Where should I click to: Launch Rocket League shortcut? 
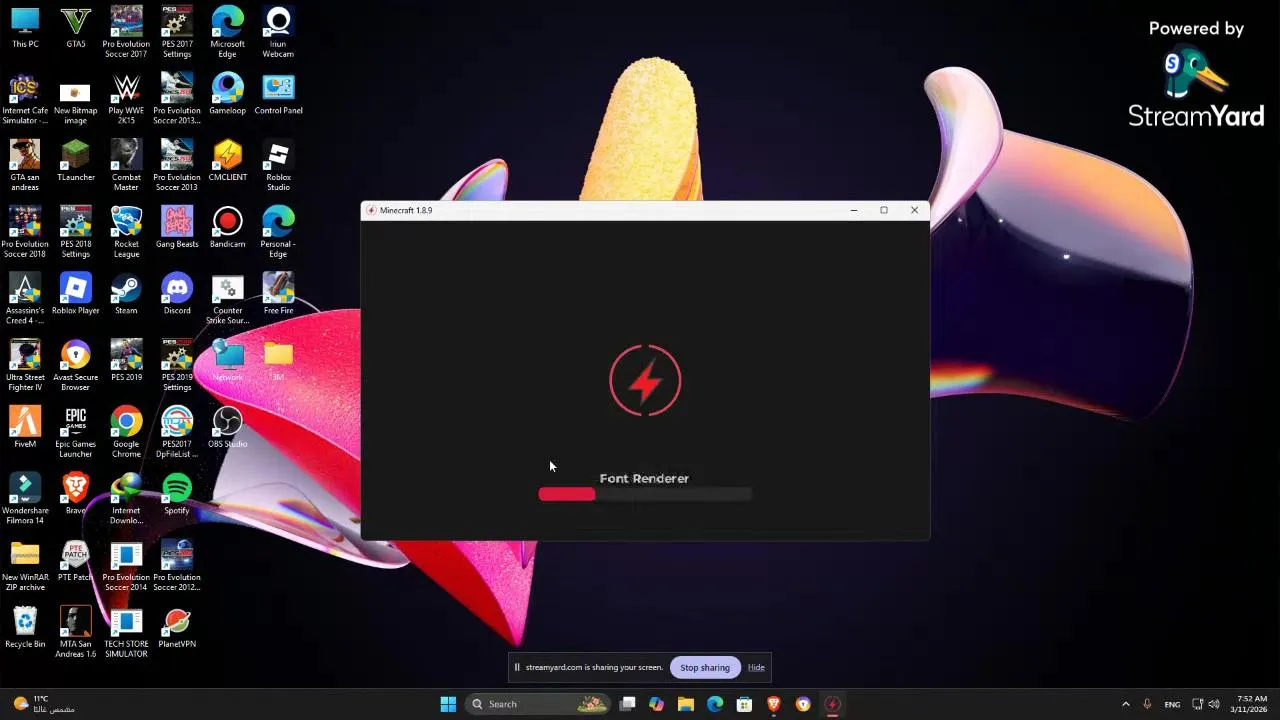tap(126, 232)
